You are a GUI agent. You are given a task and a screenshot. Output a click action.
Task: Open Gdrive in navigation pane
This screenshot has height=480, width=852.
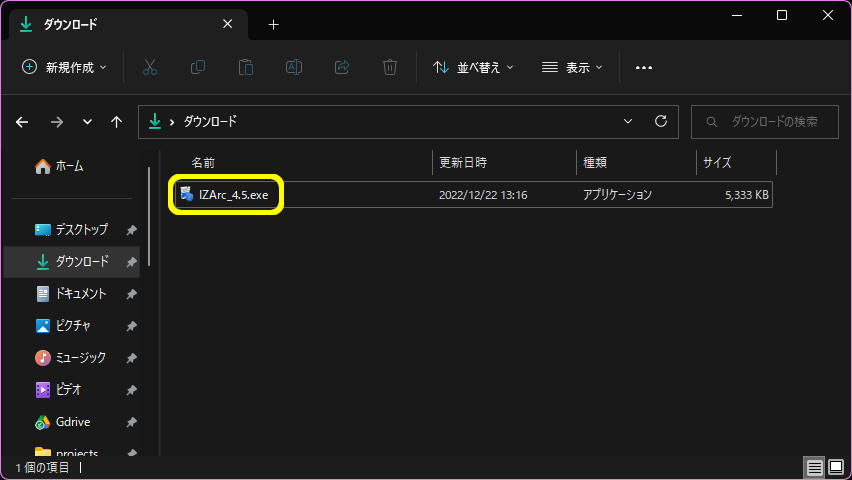point(62,422)
